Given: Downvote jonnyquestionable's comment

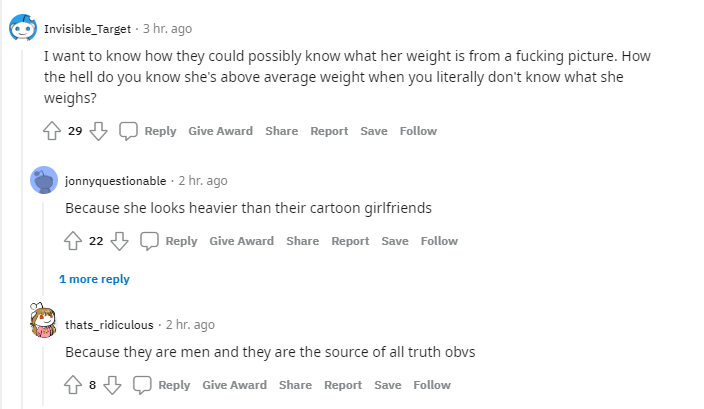Looking at the screenshot, I should coord(119,241).
